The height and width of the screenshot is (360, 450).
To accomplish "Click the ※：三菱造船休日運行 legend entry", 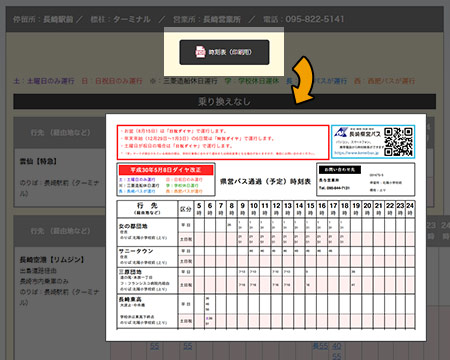I will click(184, 81).
